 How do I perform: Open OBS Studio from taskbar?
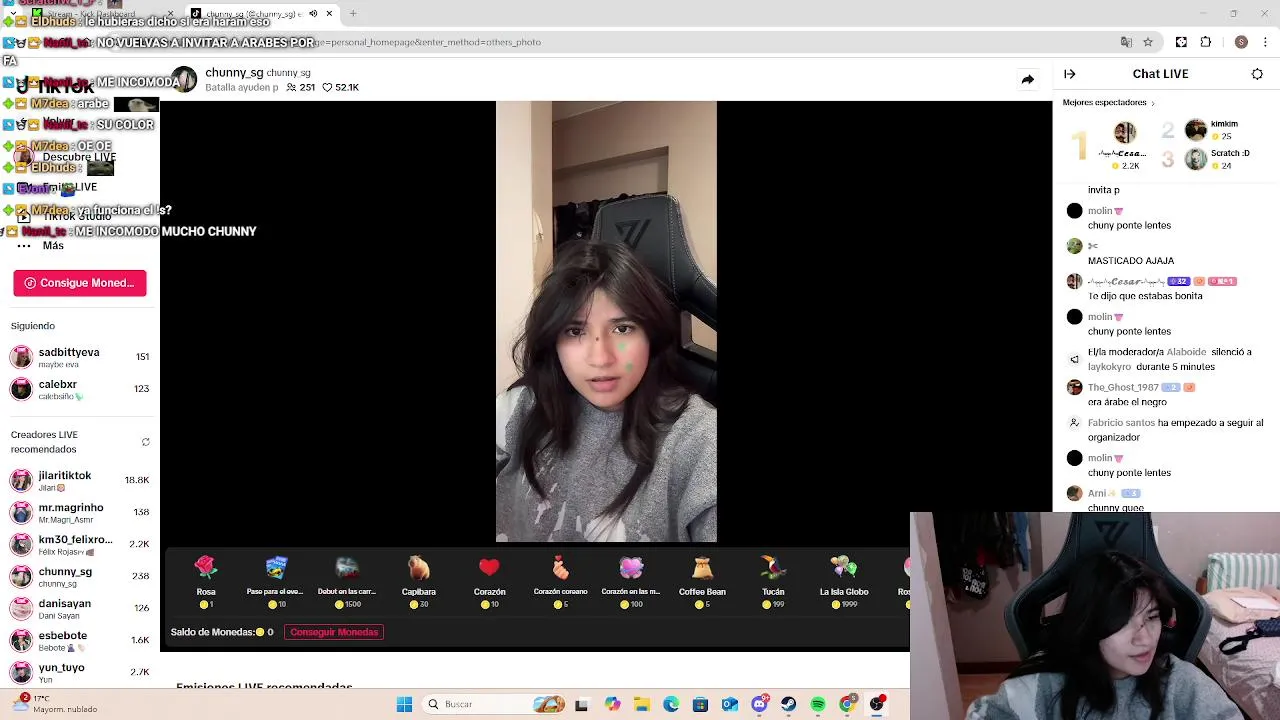pyautogui.click(x=877, y=704)
